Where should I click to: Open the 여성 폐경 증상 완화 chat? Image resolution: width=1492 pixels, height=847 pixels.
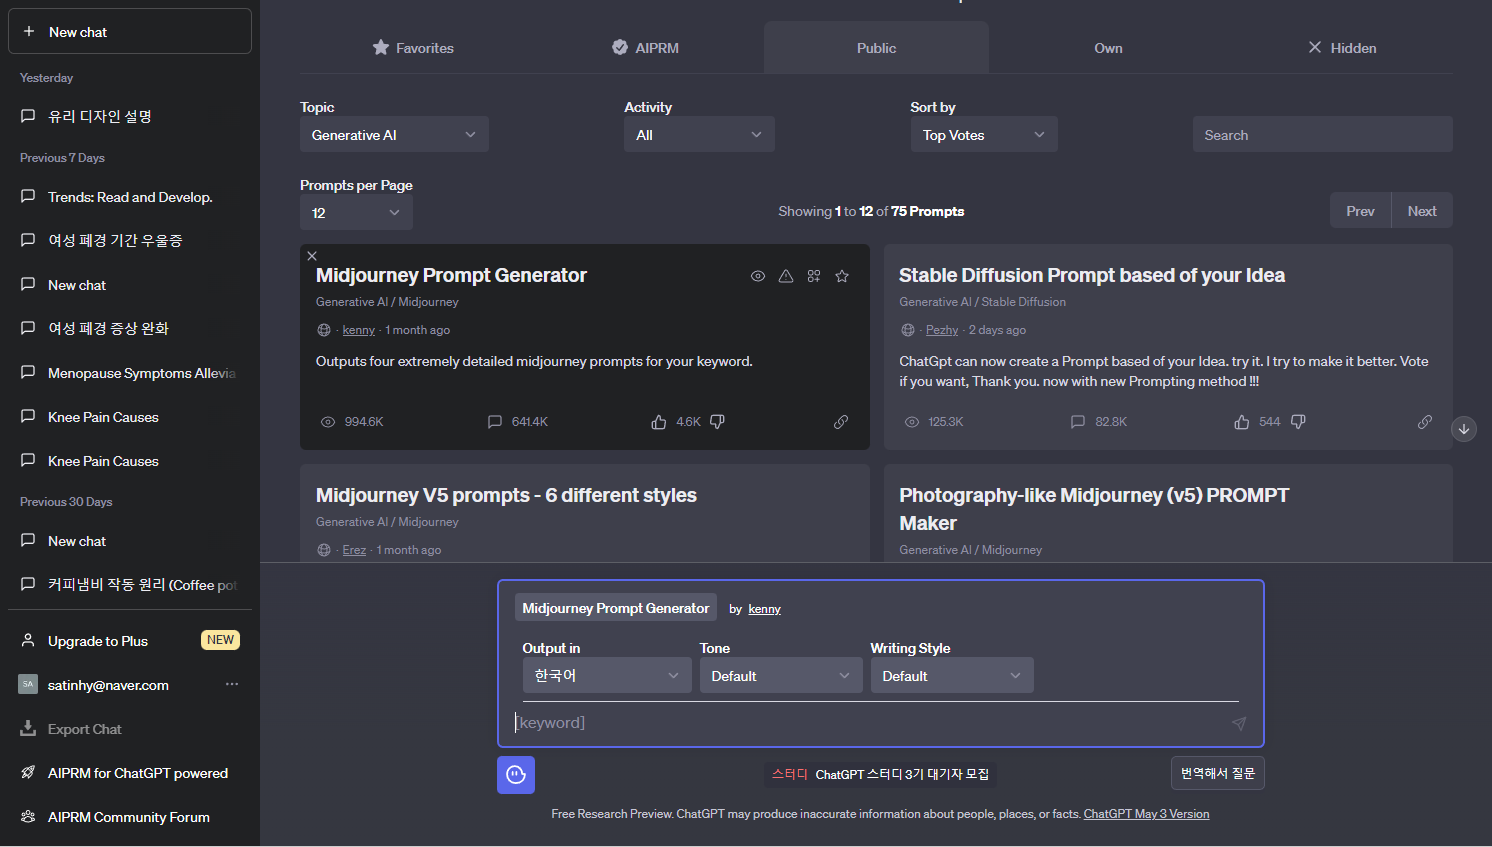coord(130,329)
